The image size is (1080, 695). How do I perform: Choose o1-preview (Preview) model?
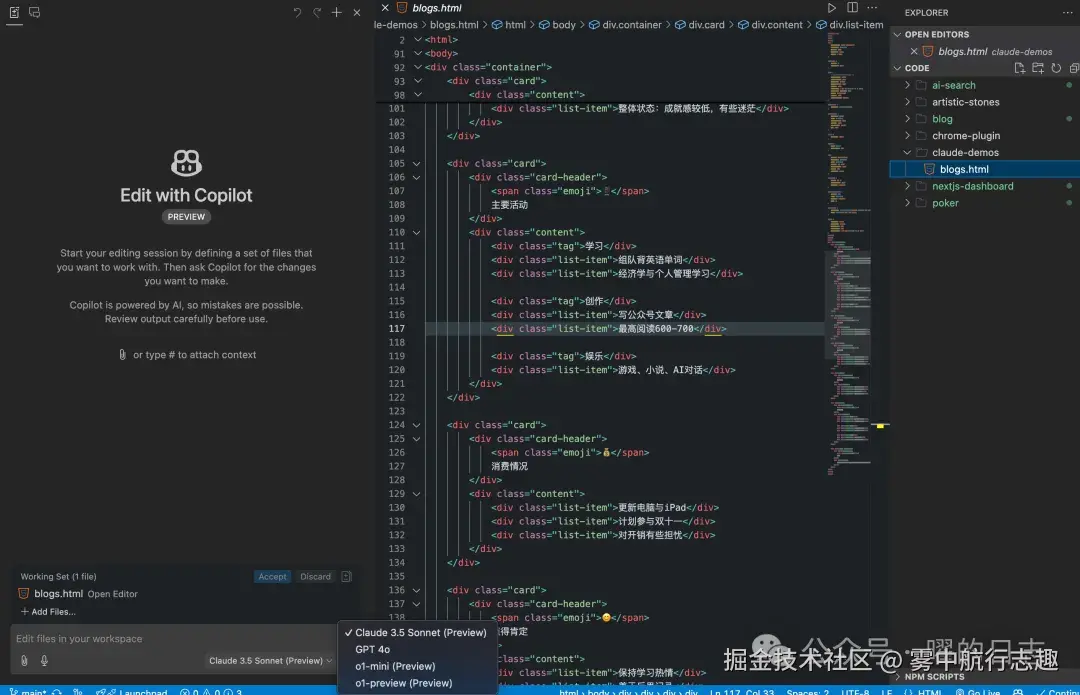tap(416, 683)
